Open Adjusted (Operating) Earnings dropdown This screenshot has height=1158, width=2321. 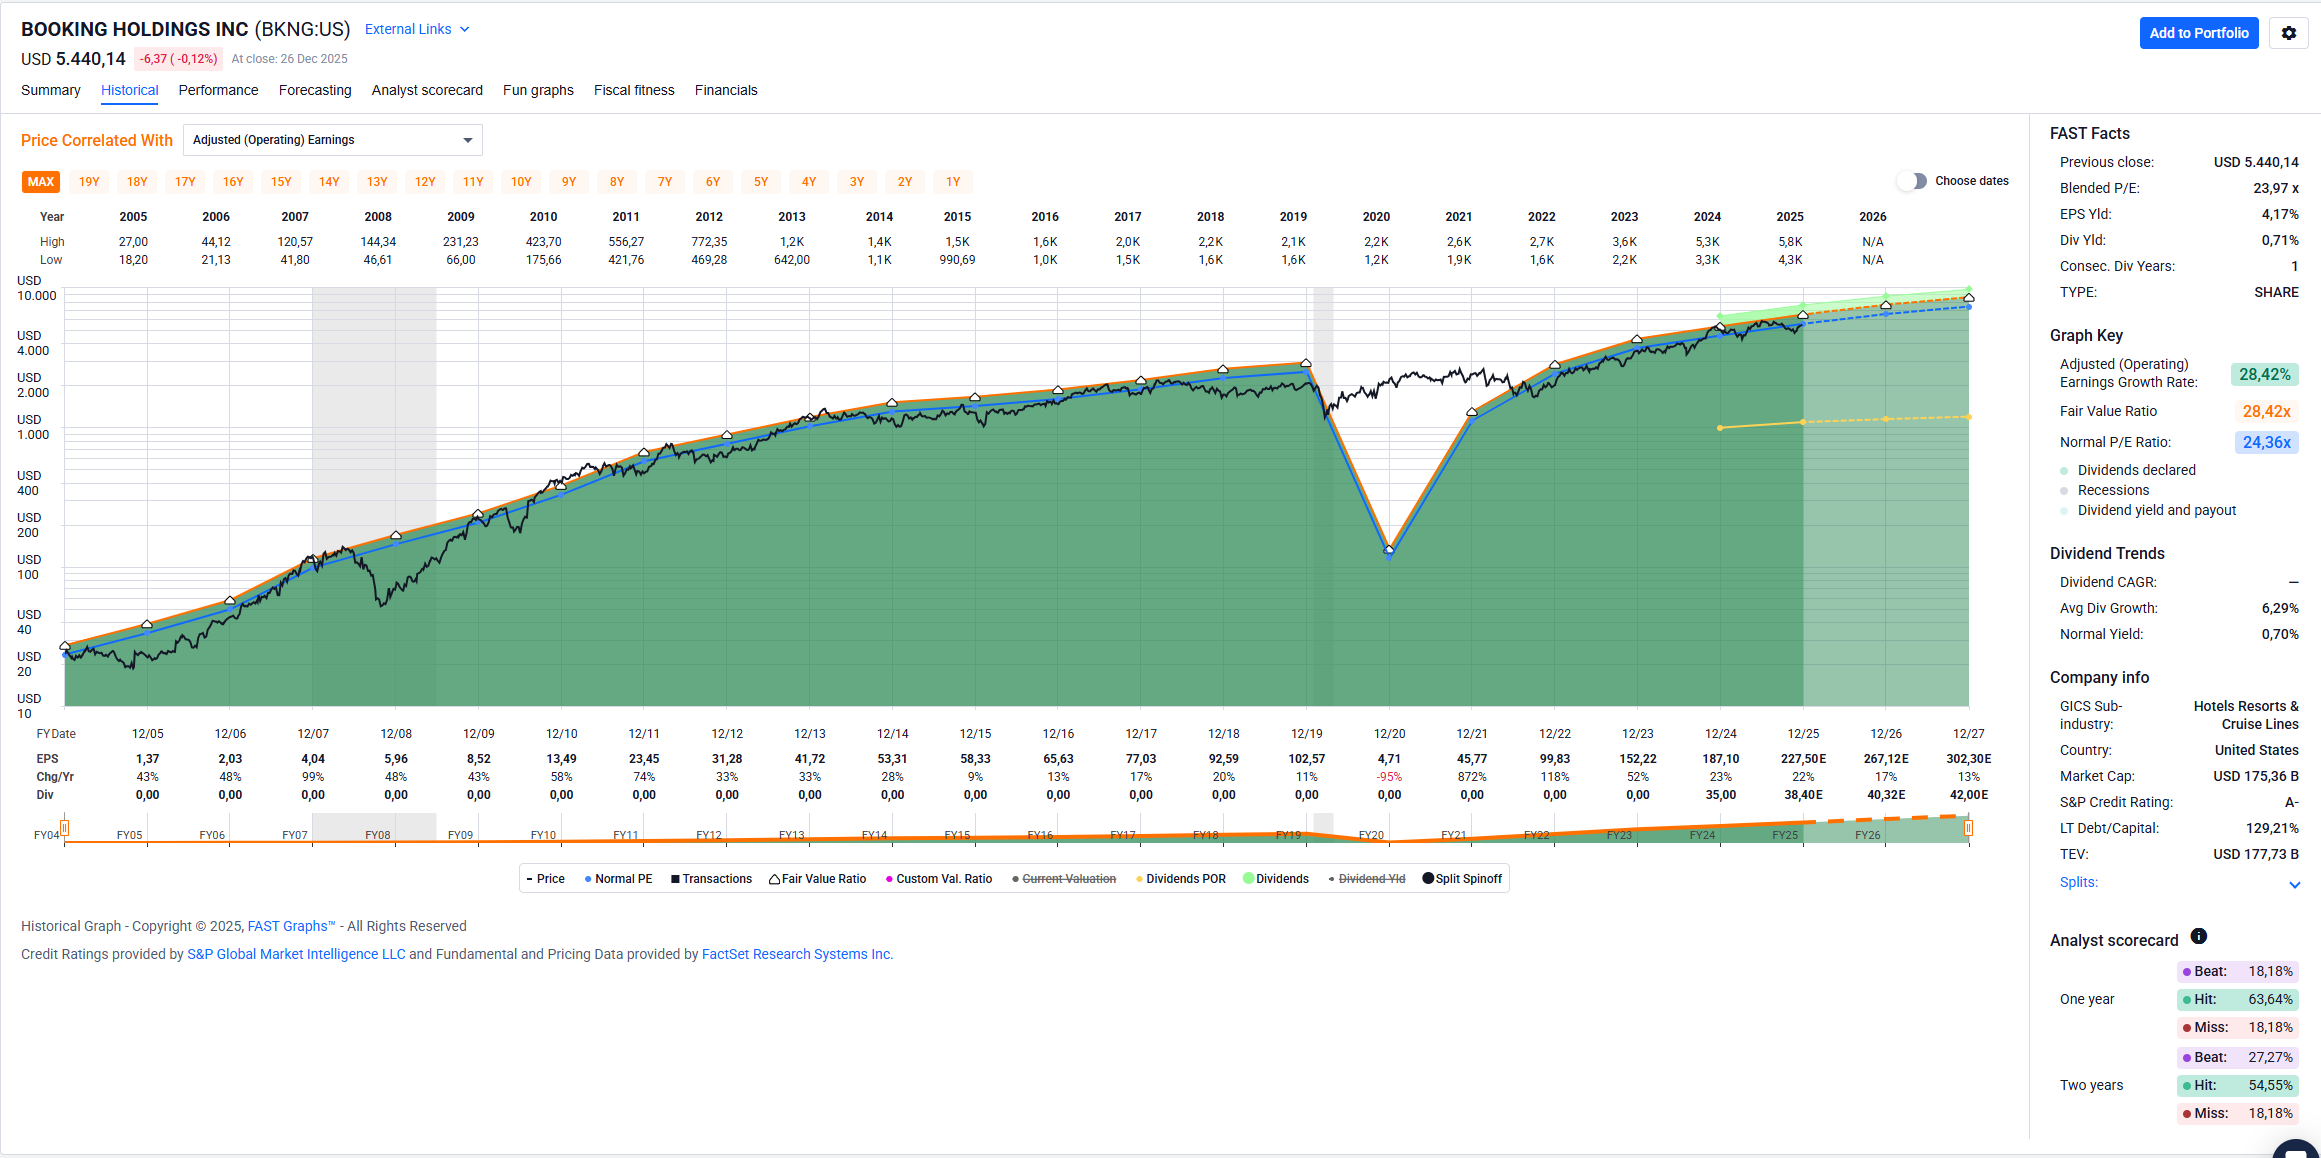(x=332, y=140)
